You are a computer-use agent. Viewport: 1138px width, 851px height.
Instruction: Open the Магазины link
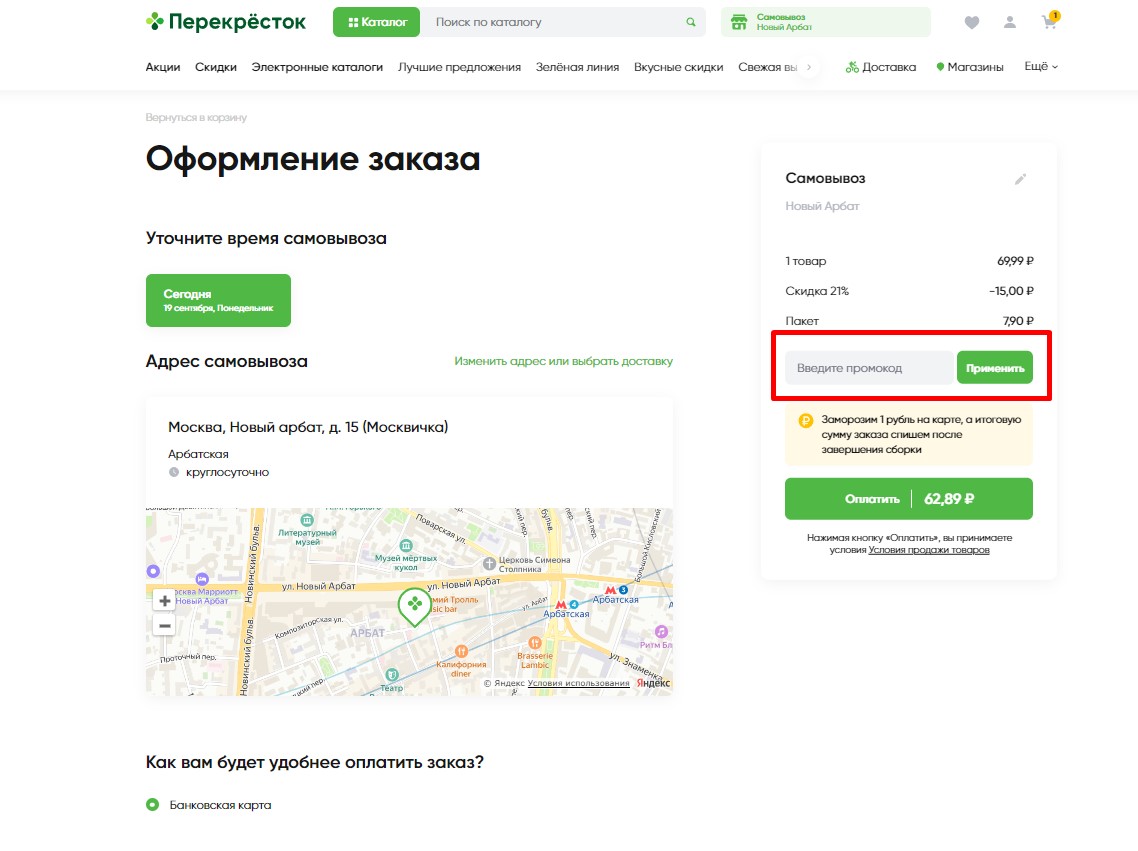pos(970,67)
